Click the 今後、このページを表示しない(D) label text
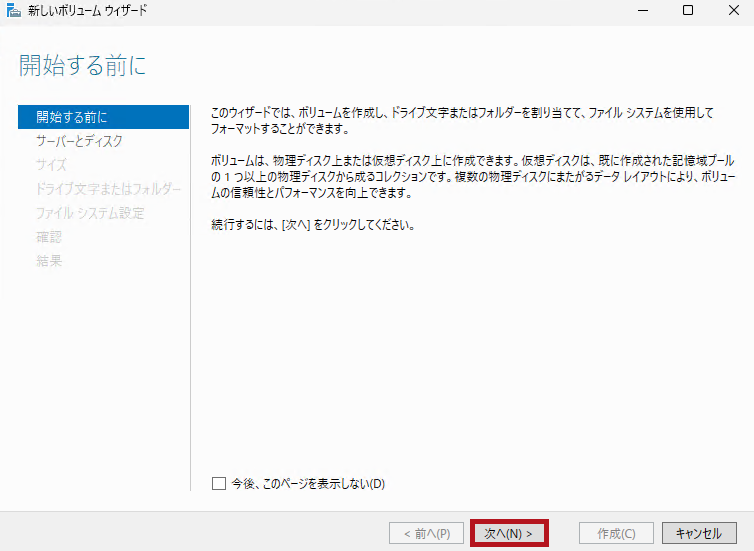 coord(308,484)
